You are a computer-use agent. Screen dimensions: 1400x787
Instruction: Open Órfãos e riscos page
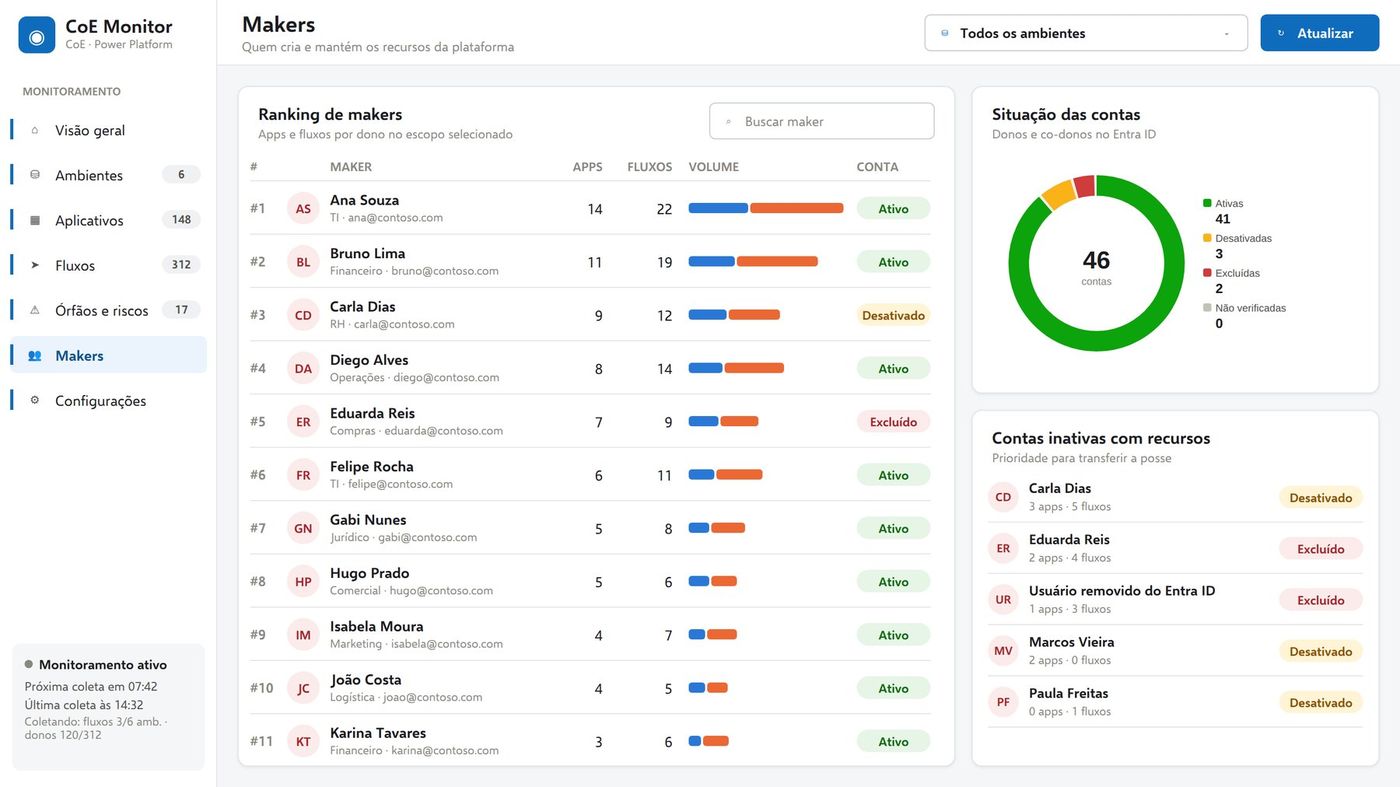point(108,310)
